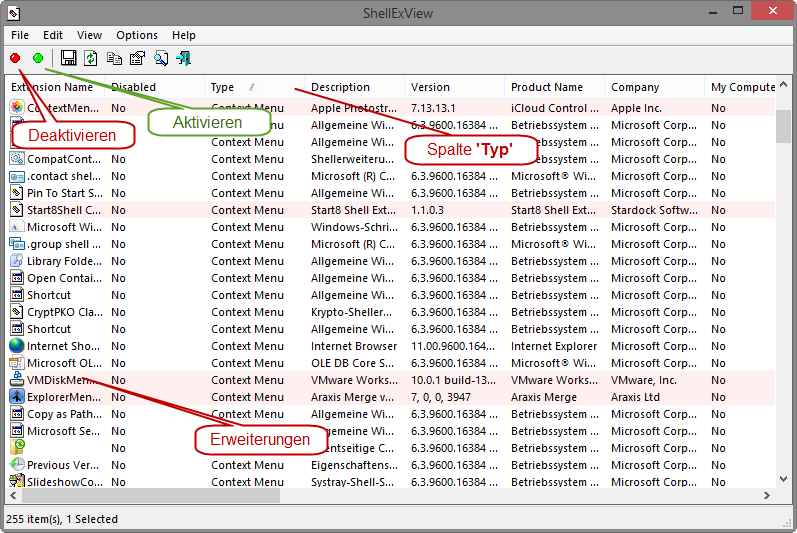The height and width of the screenshot is (533, 797).
Task: Click the Save Selected Items floppy icon
Action: [68, 59]
